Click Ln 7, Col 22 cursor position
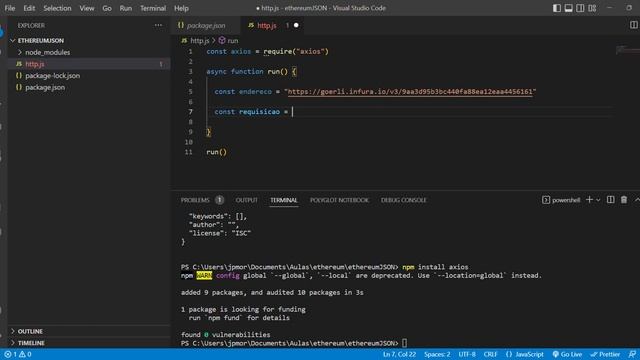Viewport: 640px width, 360px height. pos(399,354)
